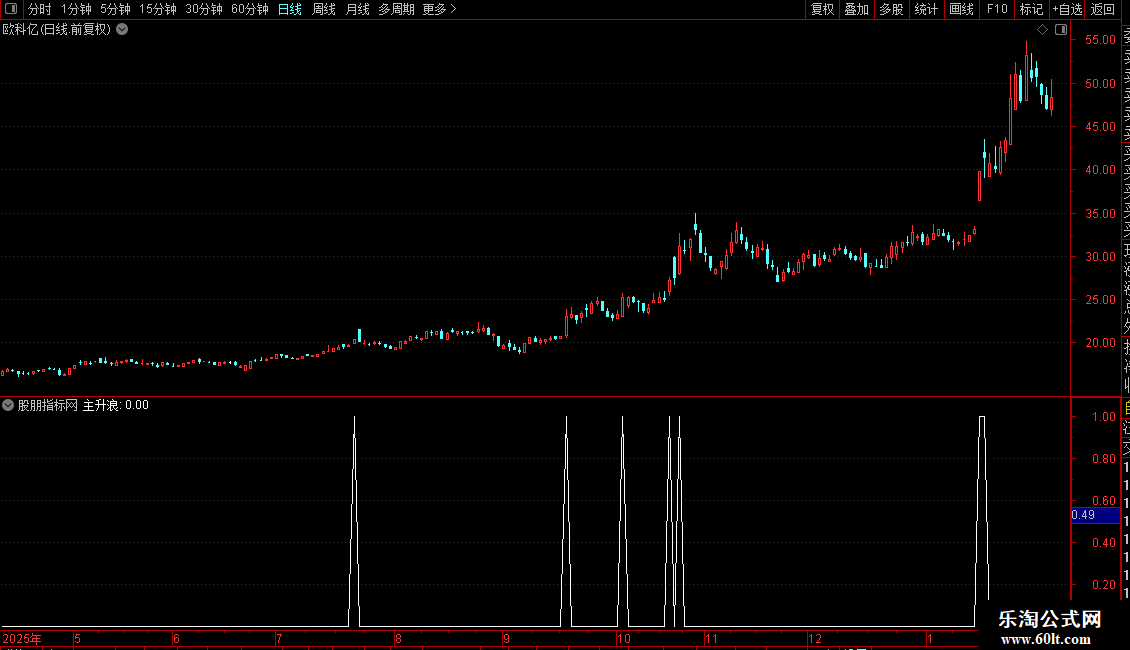Screen dimensions: 1130x650
Task: Switch to the 分时 intraday view
Action: [40, 9]
